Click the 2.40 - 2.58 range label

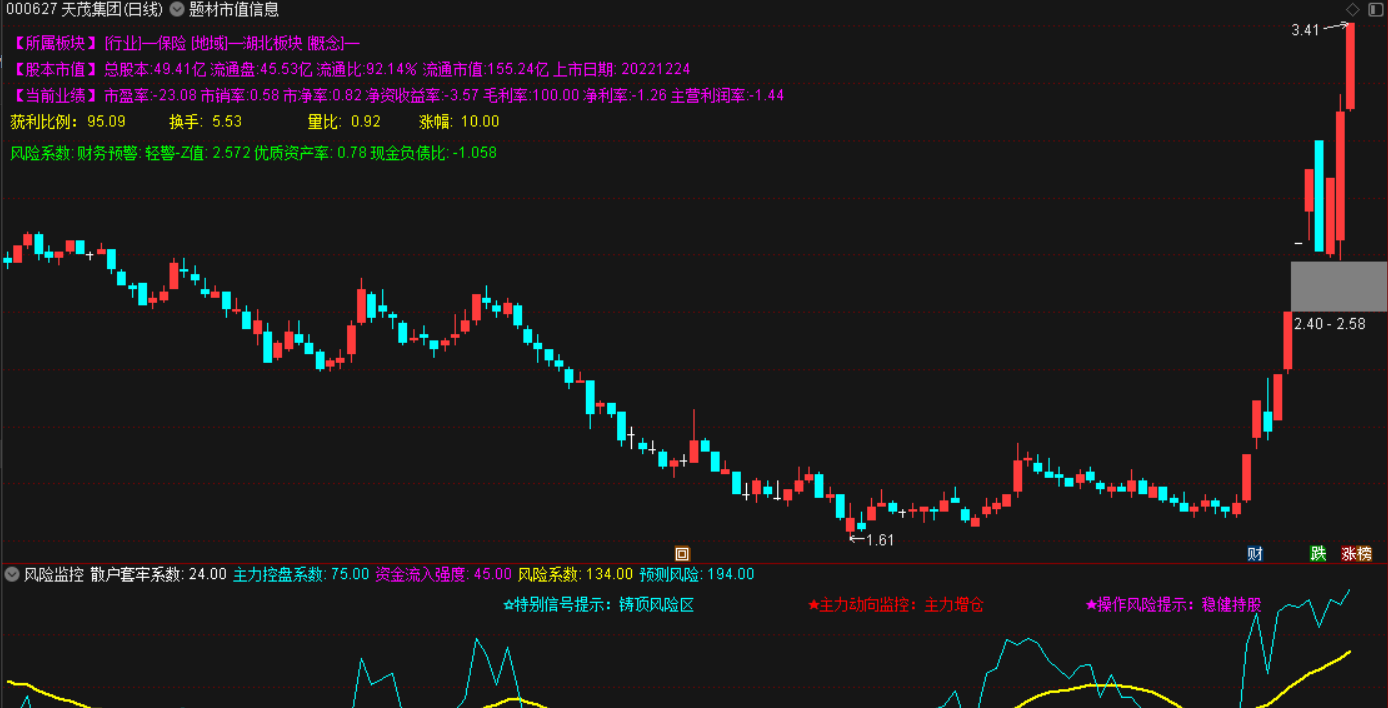[1329, 324]
